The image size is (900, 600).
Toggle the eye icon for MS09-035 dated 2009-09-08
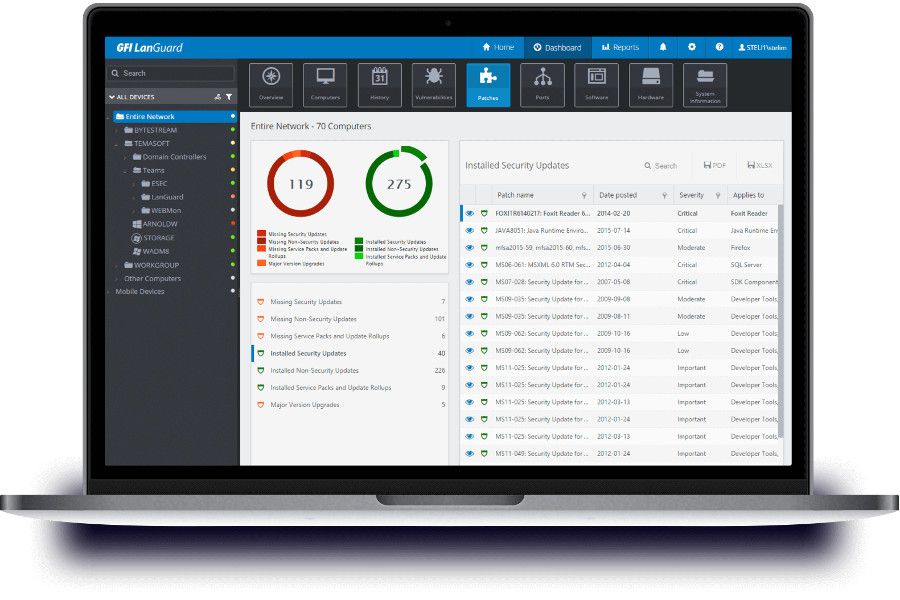click(x=470, y=299)
